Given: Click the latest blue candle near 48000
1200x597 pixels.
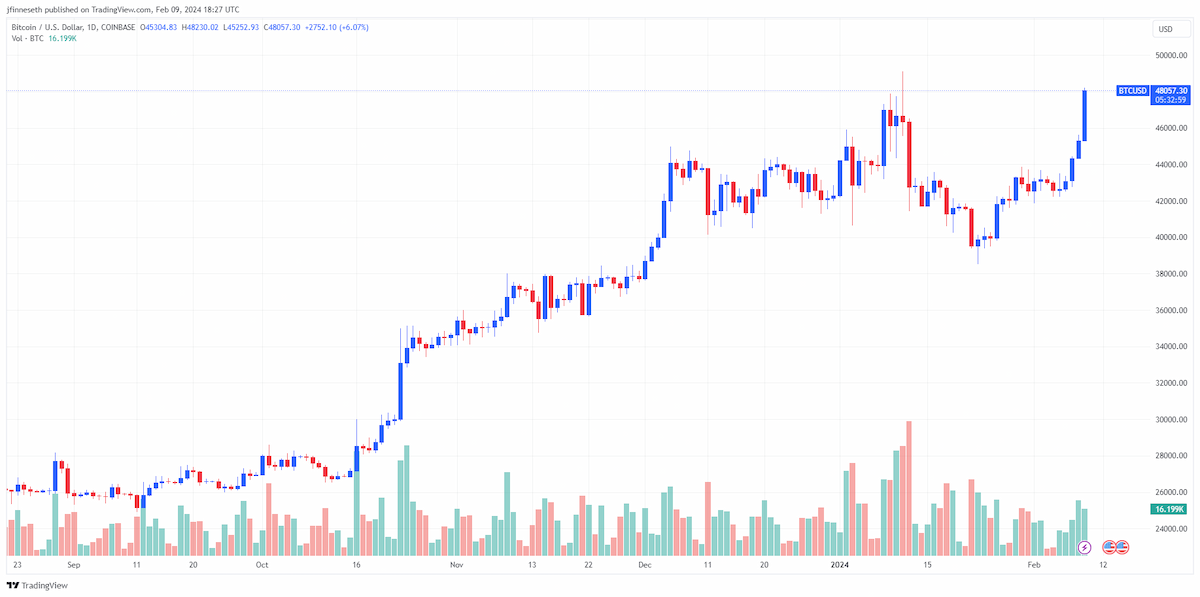Looking at the screenshot, I should [1084, 115].
